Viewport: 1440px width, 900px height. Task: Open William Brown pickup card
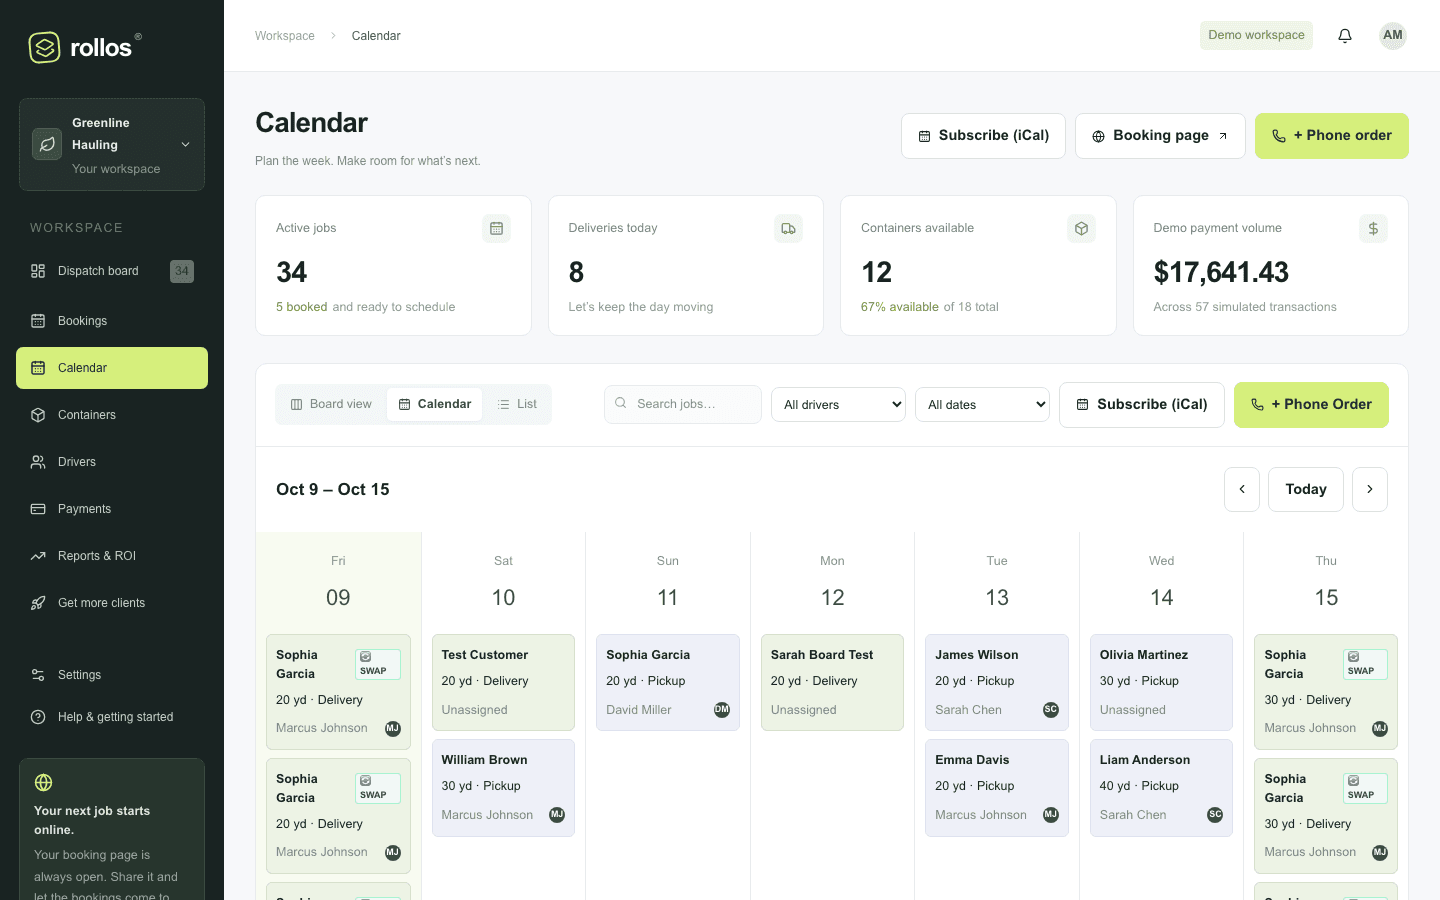coord(503,788)
